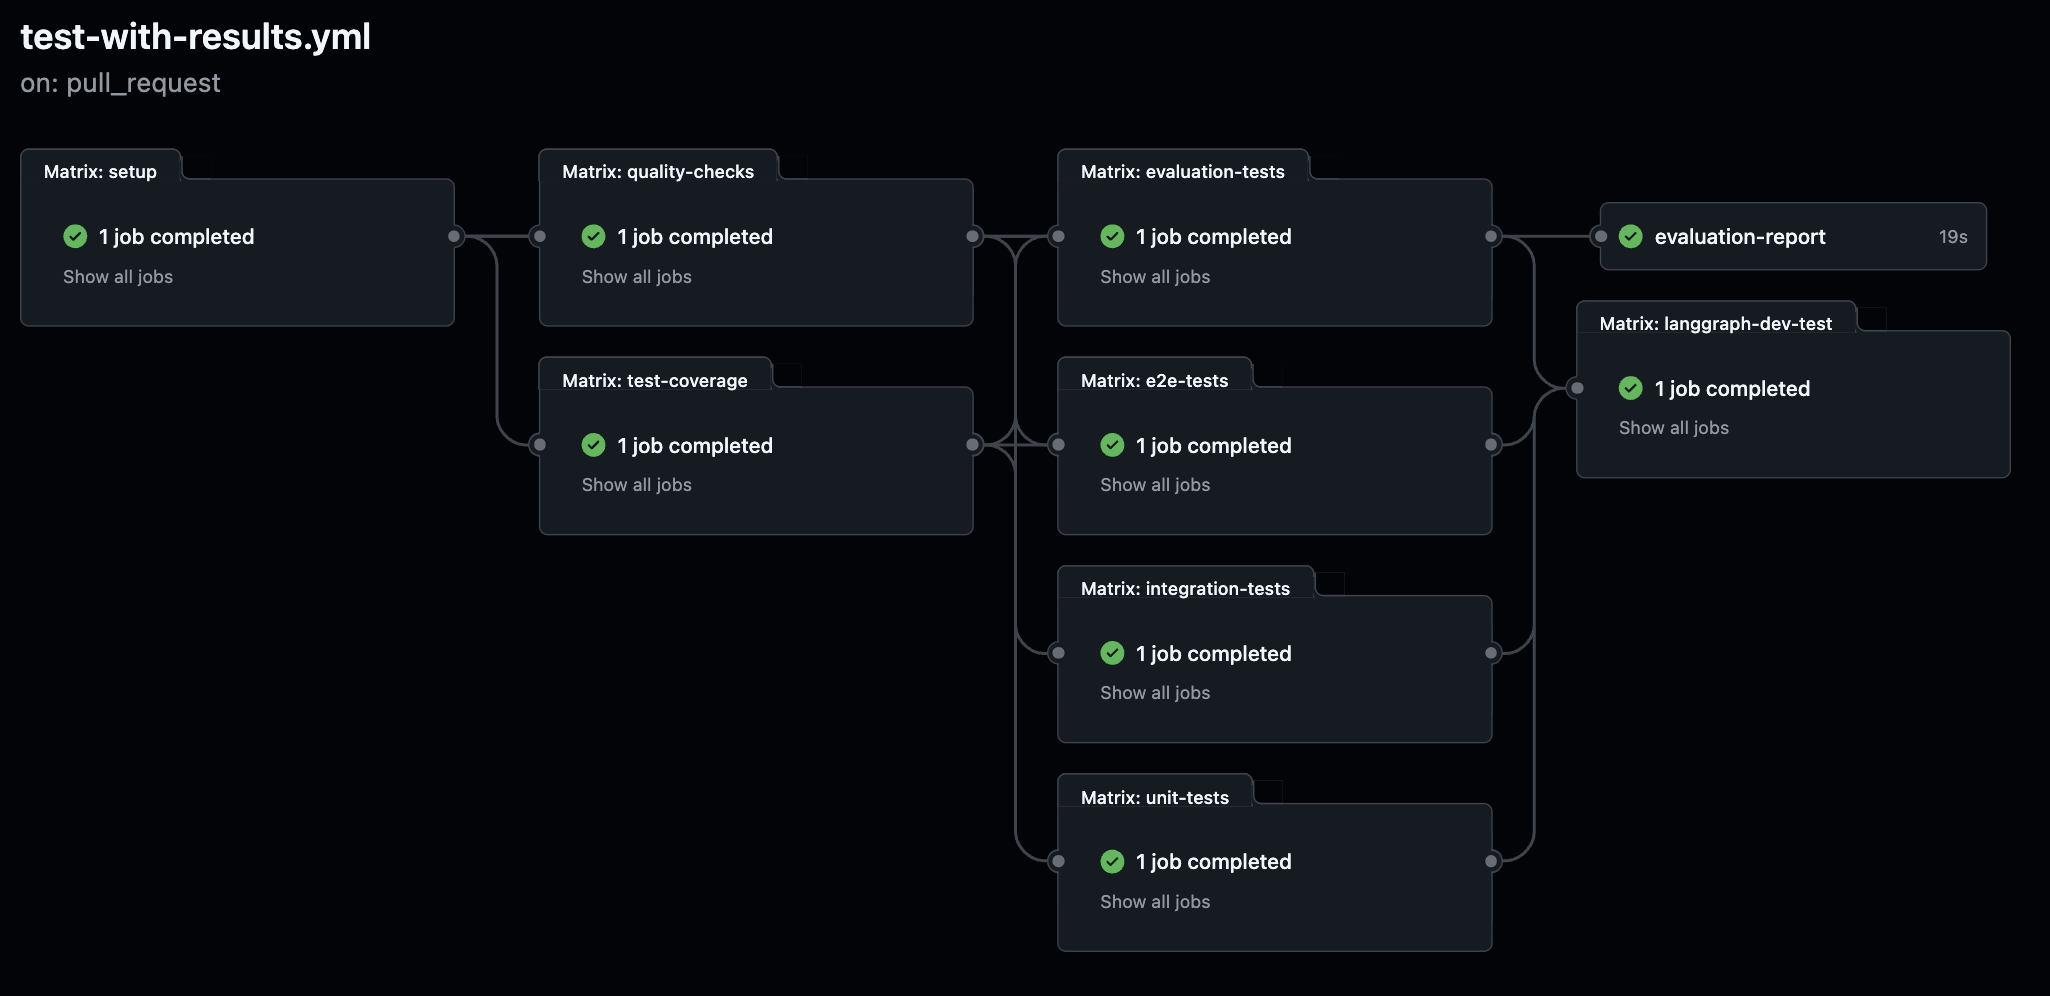Viewport: 2050px width, 996px height.
Task: Click the check icon on integration-tests job
Action: coord(1111,653)
